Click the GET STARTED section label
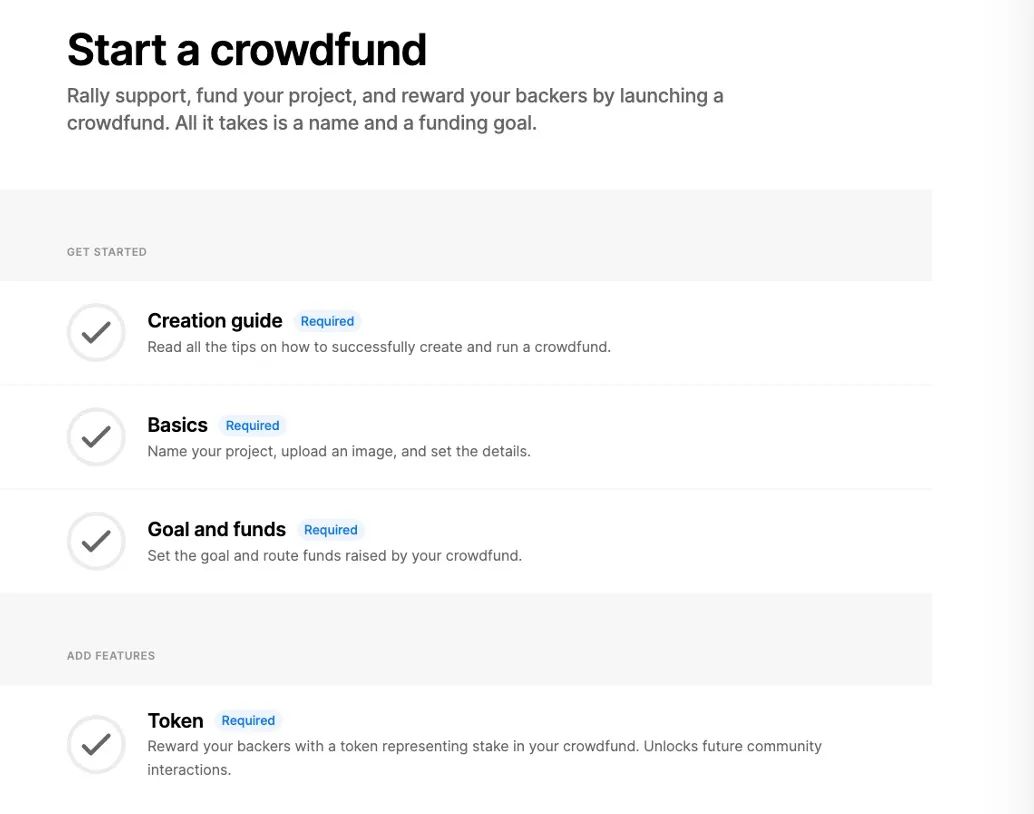The height and width of the screenshot is (814, 1034). 107,252
